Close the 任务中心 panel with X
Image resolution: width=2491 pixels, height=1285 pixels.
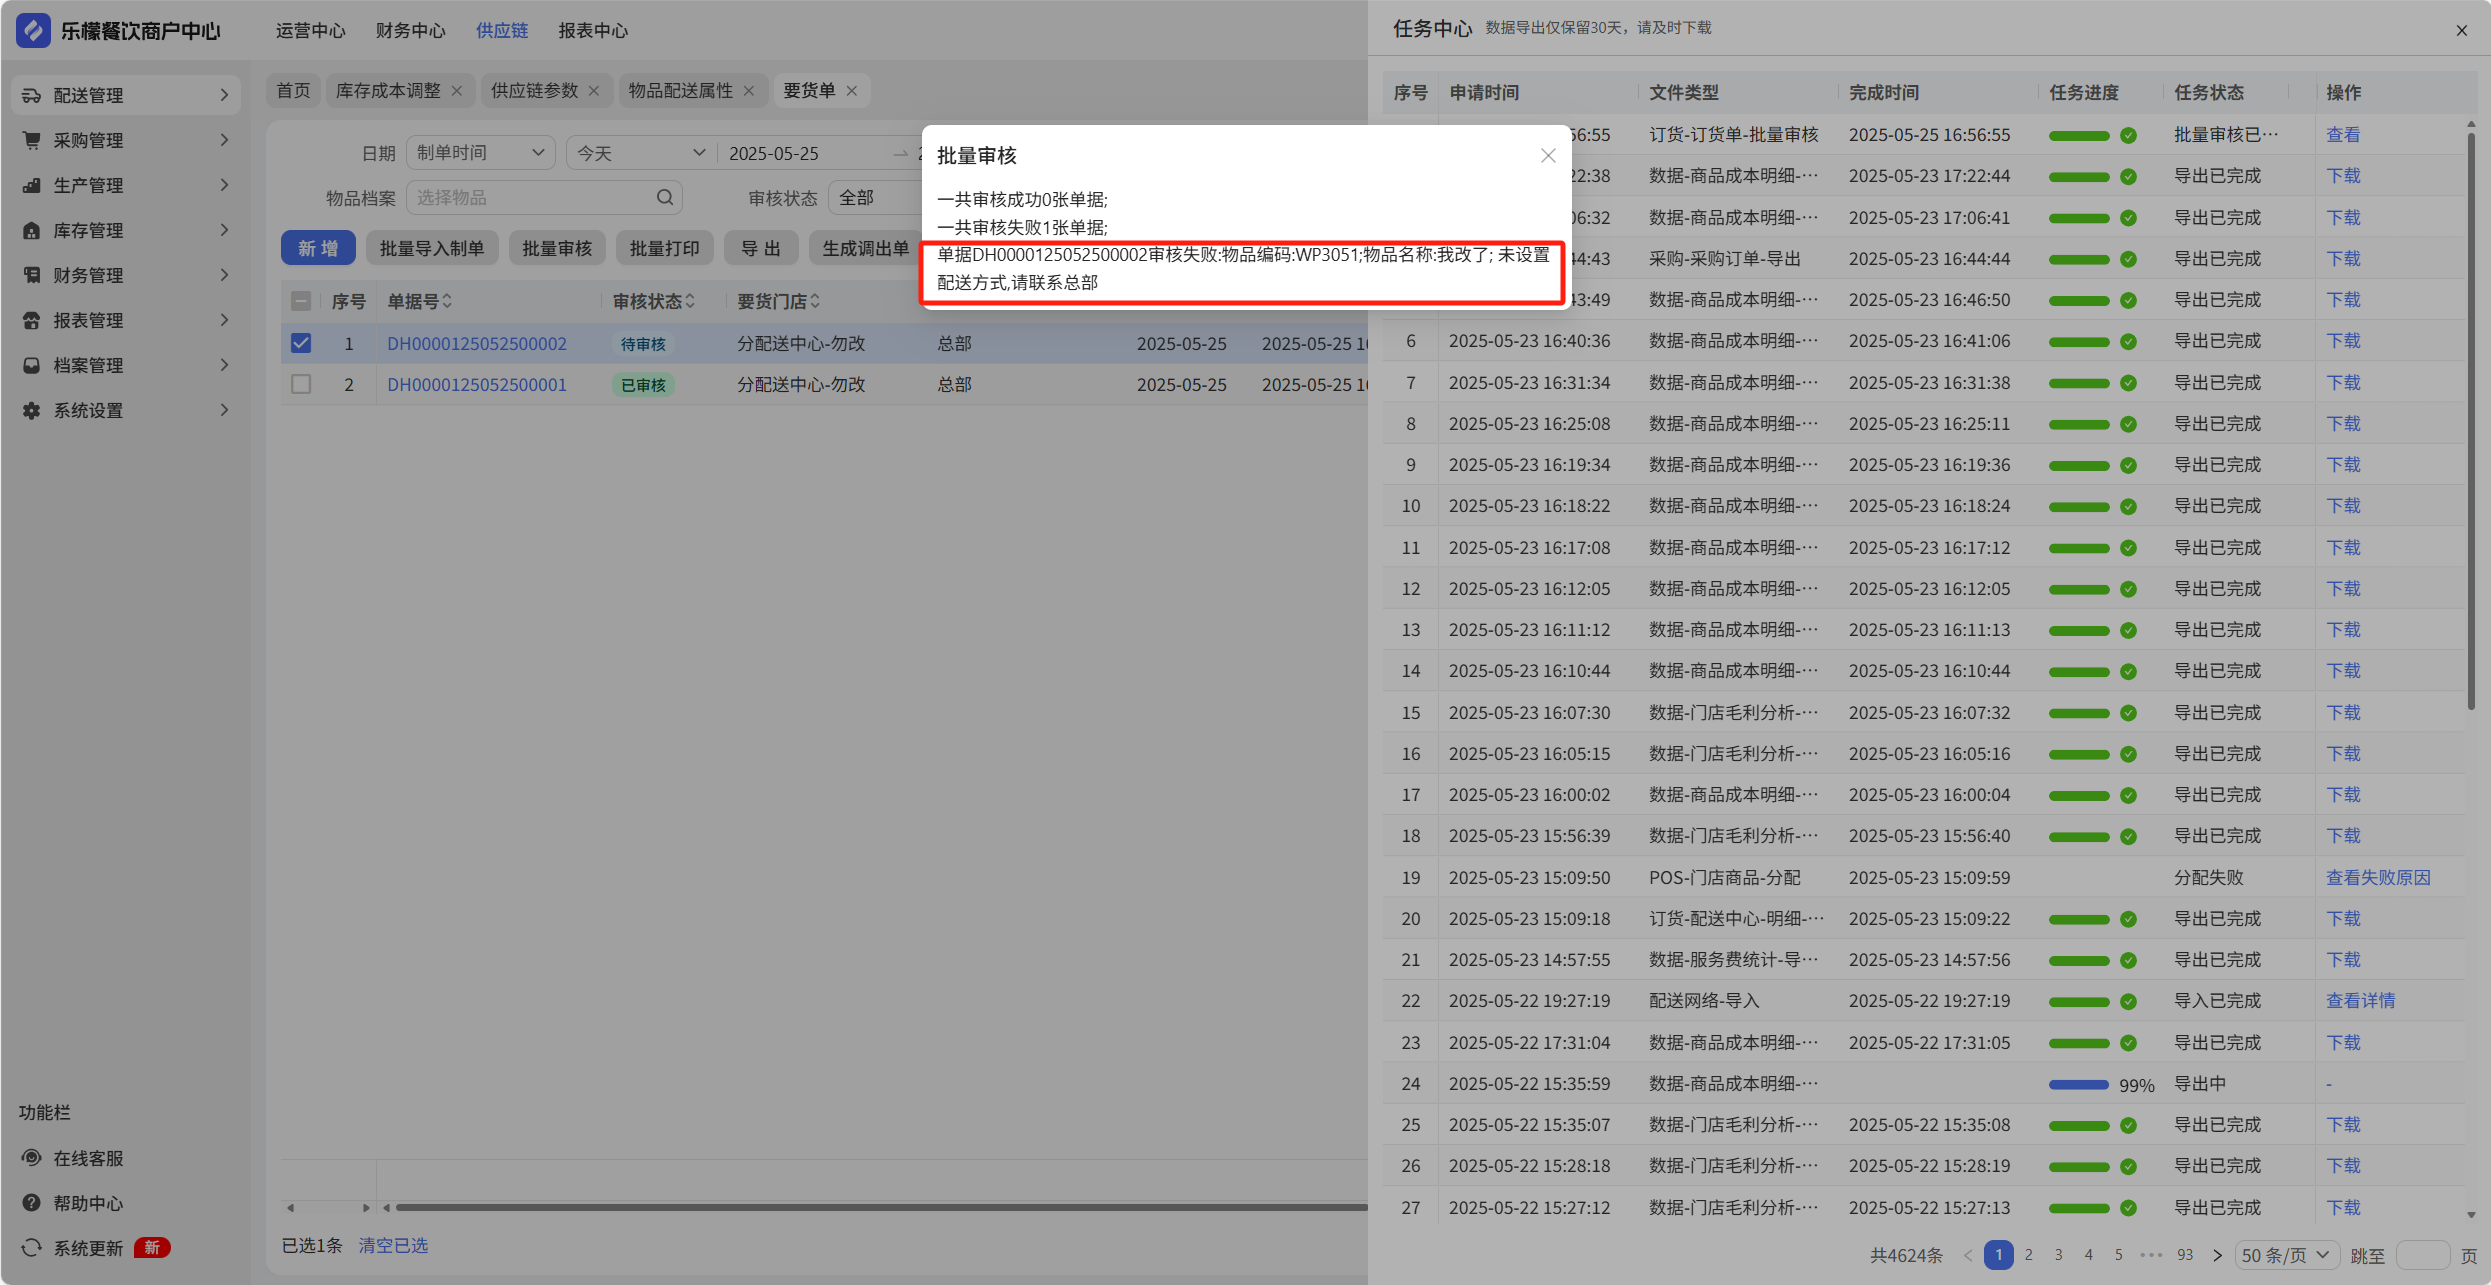point(2462,30)
